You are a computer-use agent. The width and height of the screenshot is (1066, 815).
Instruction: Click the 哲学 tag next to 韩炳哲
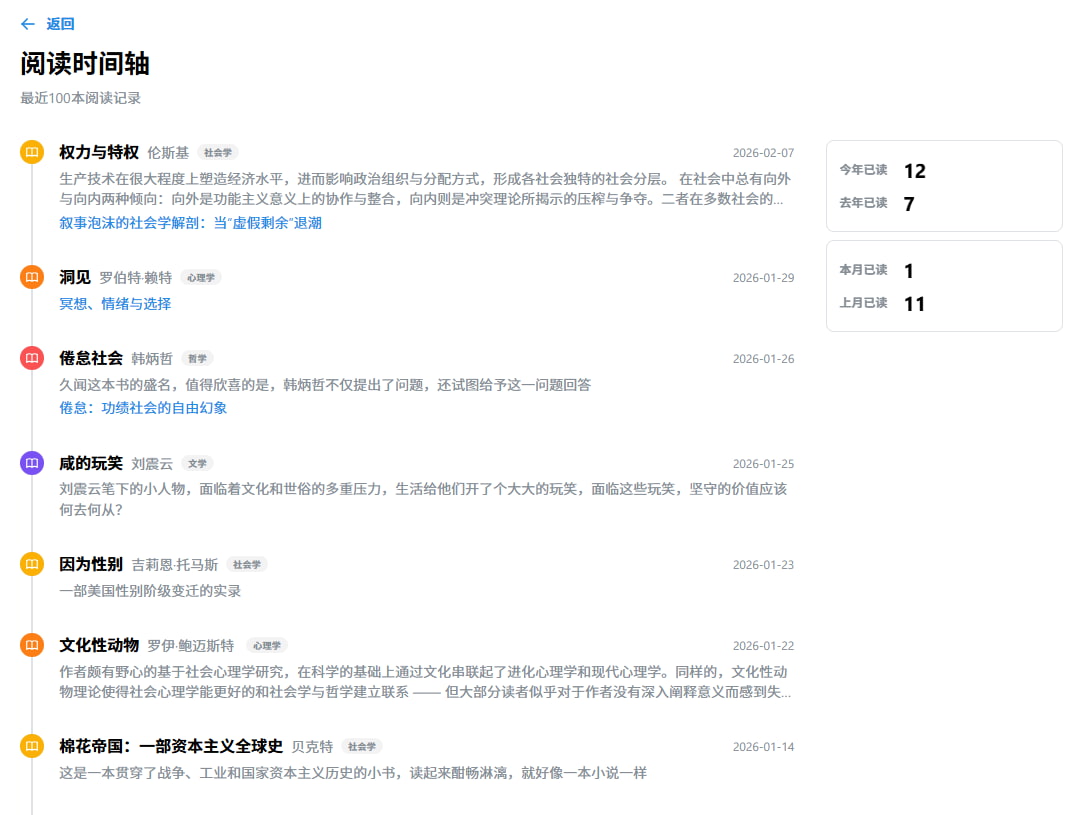(197, 359)
